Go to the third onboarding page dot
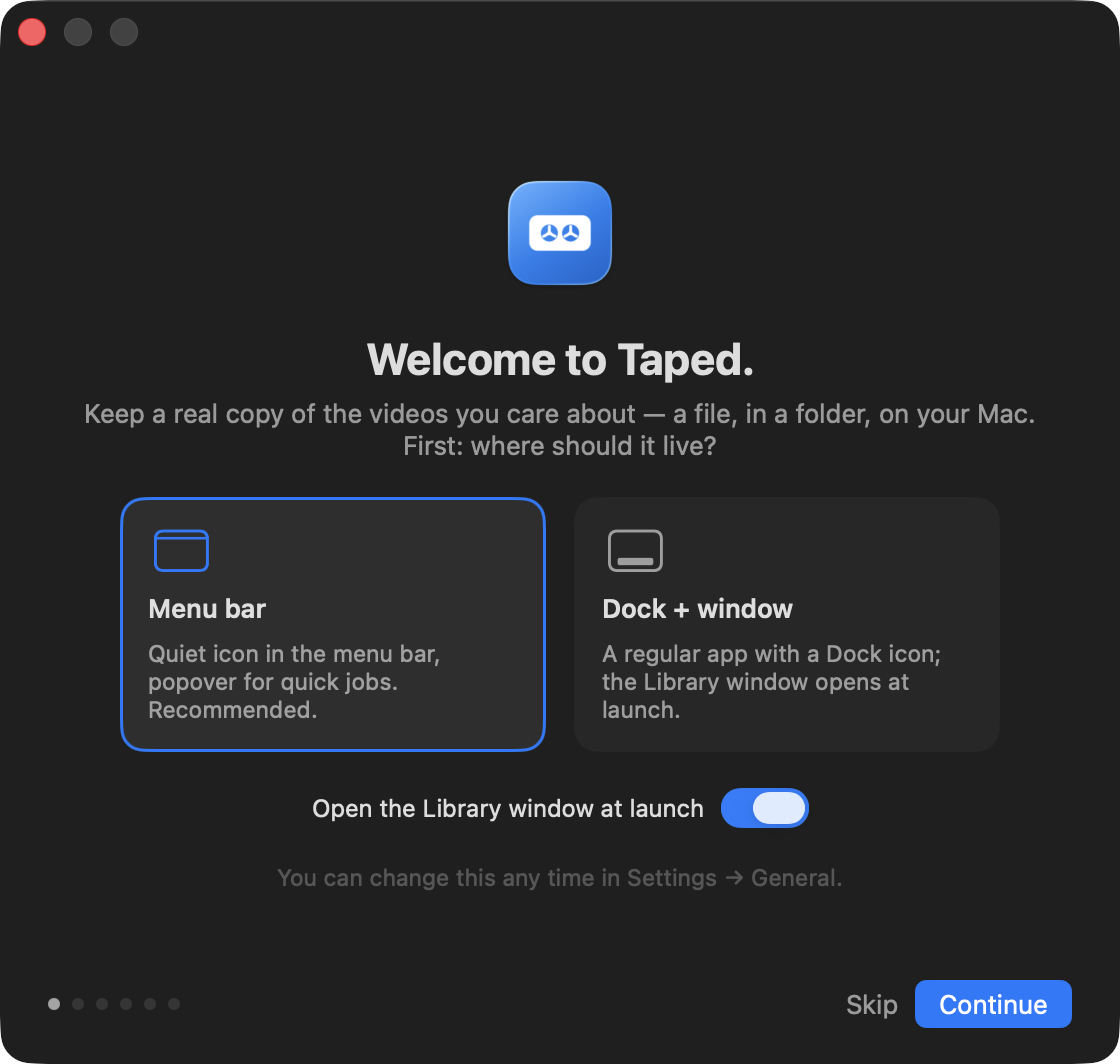The width and height of the screenshot is (1120, 1064). (102, 1004)
